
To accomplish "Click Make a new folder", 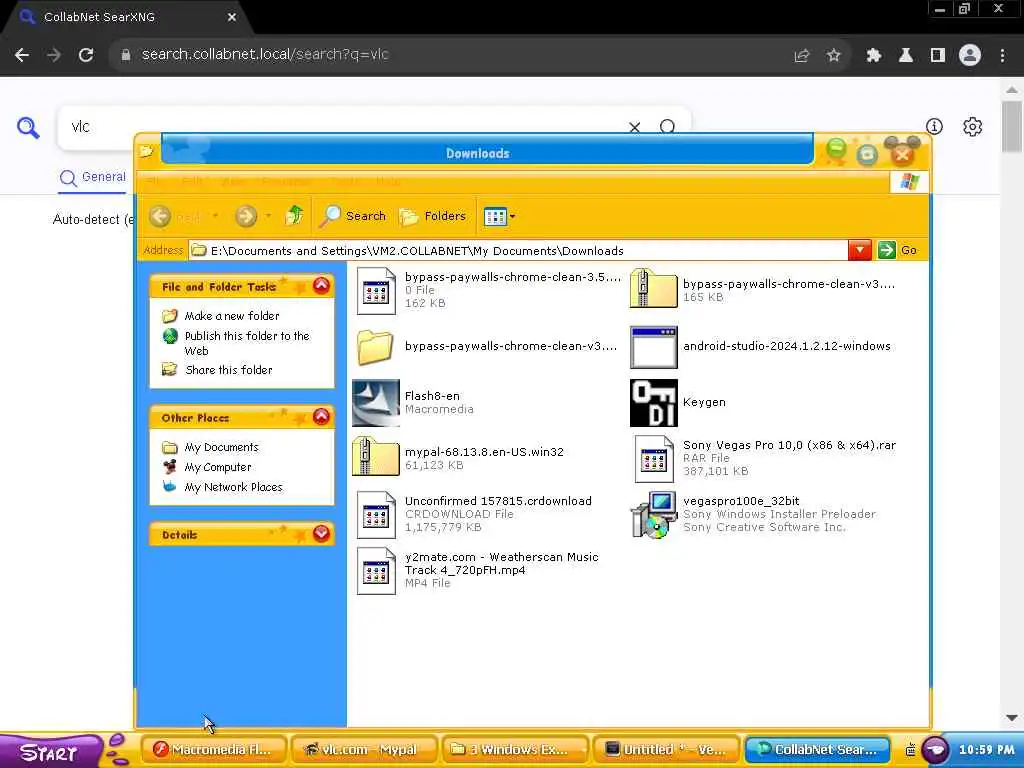I will pyautogui.click(x=232, y=316).
